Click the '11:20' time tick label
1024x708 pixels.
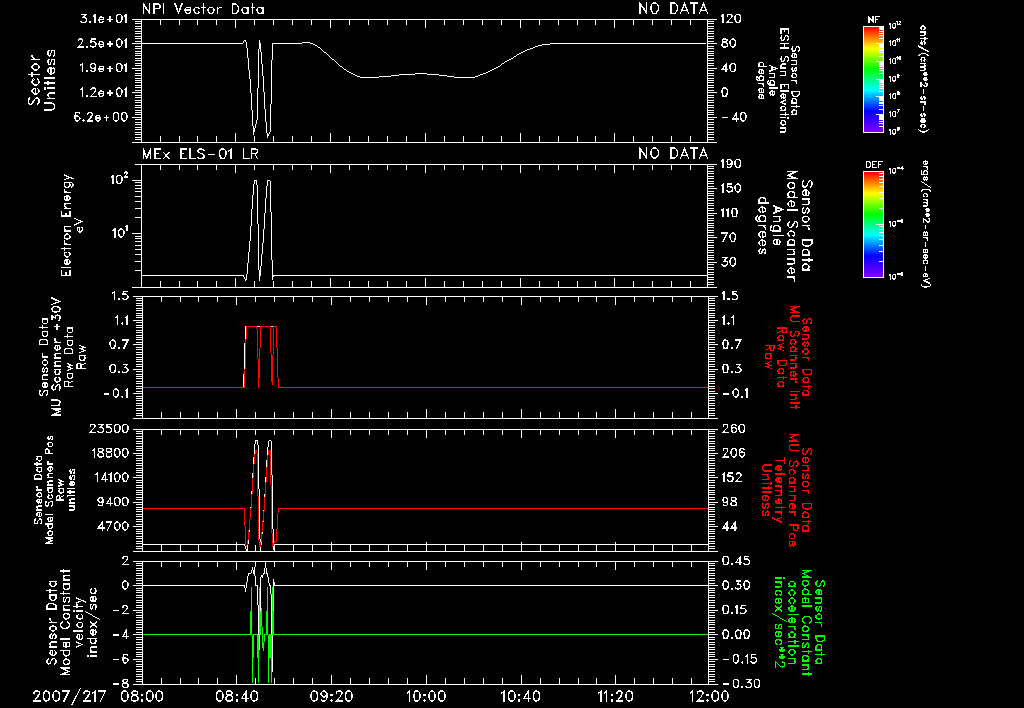pyautogui.click(x=615, y=696)
